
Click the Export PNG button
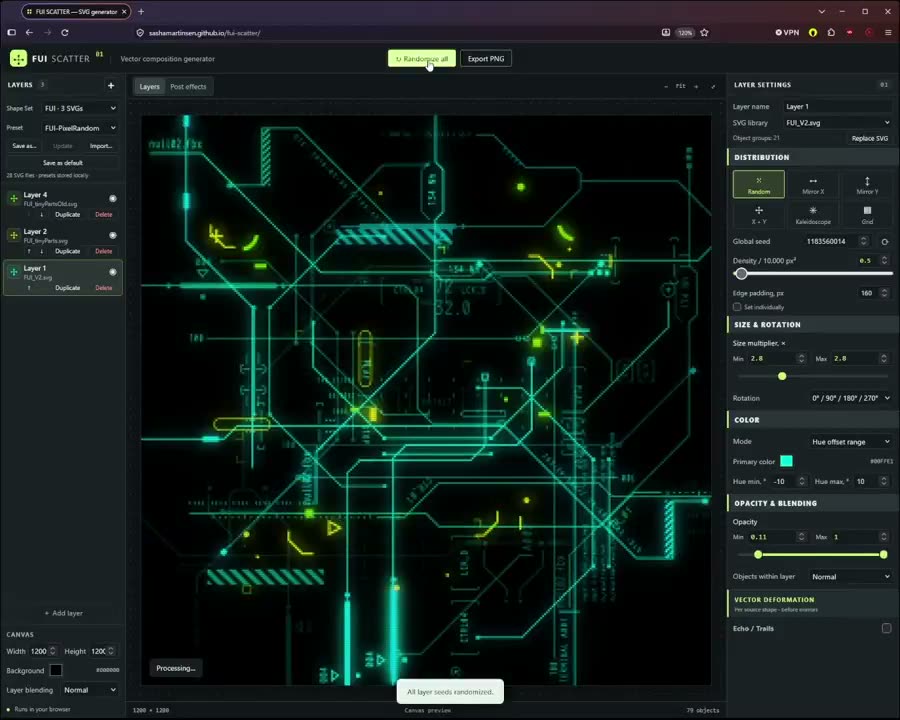486,59
